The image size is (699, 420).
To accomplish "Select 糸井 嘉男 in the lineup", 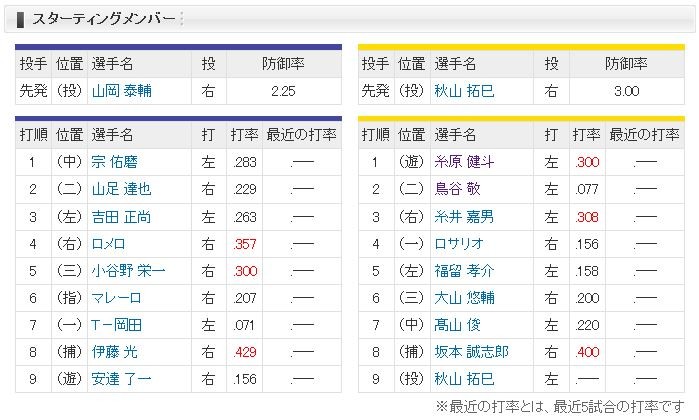I will [x=467, y=215].
